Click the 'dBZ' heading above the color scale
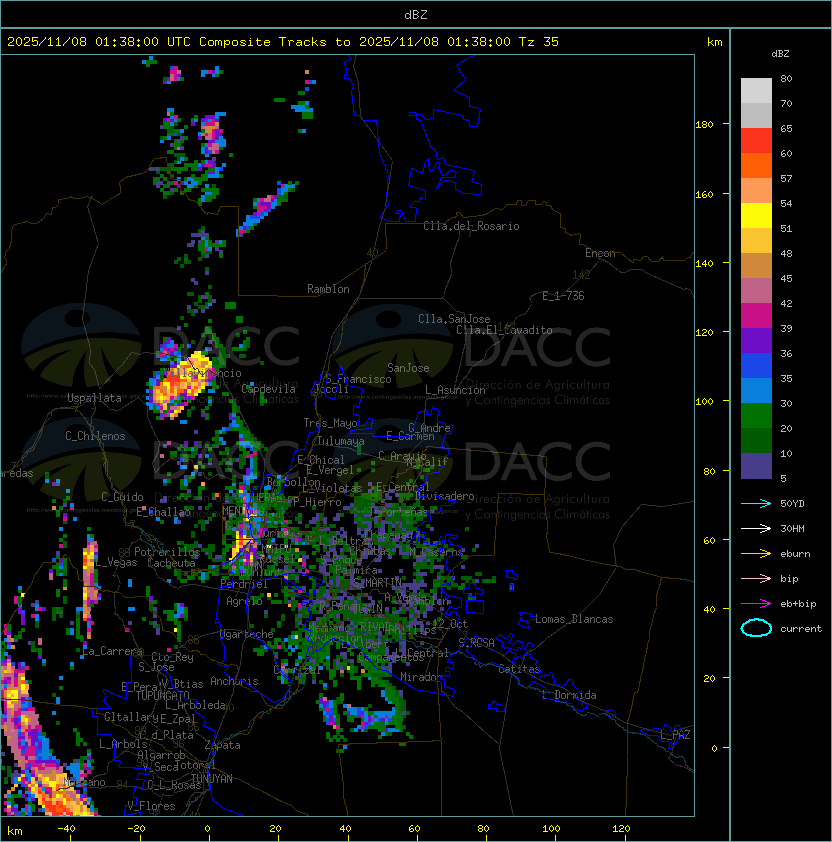The width and height of the screenshot is (832, 842). tap(780, 54)
